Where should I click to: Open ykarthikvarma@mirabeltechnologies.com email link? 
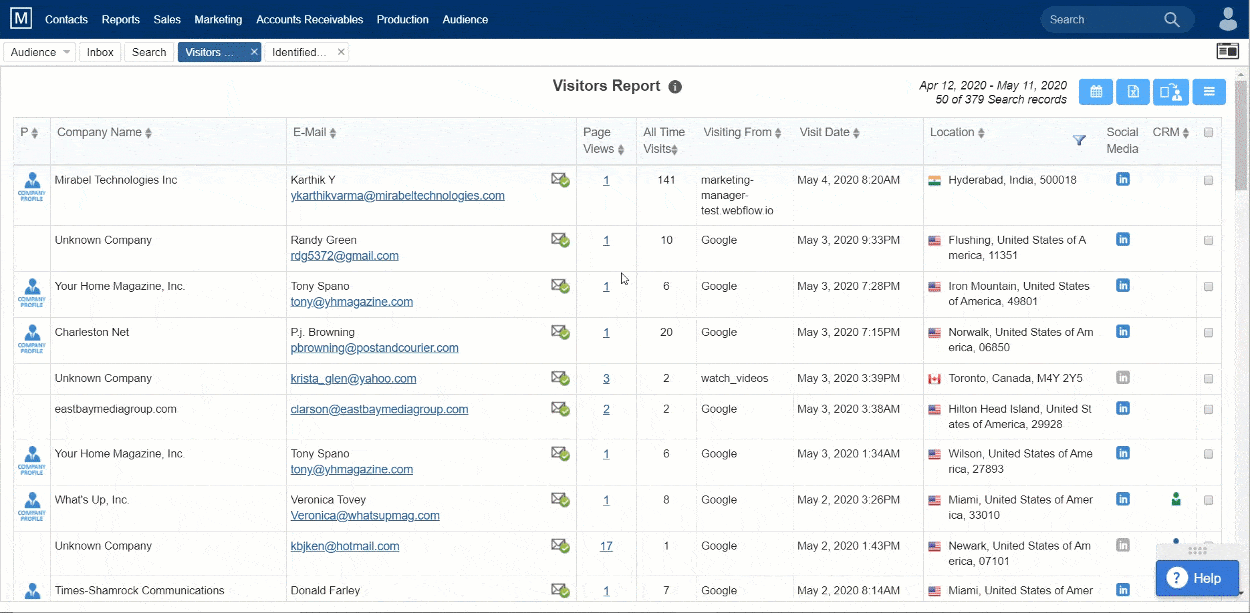[x=397, y=196]
